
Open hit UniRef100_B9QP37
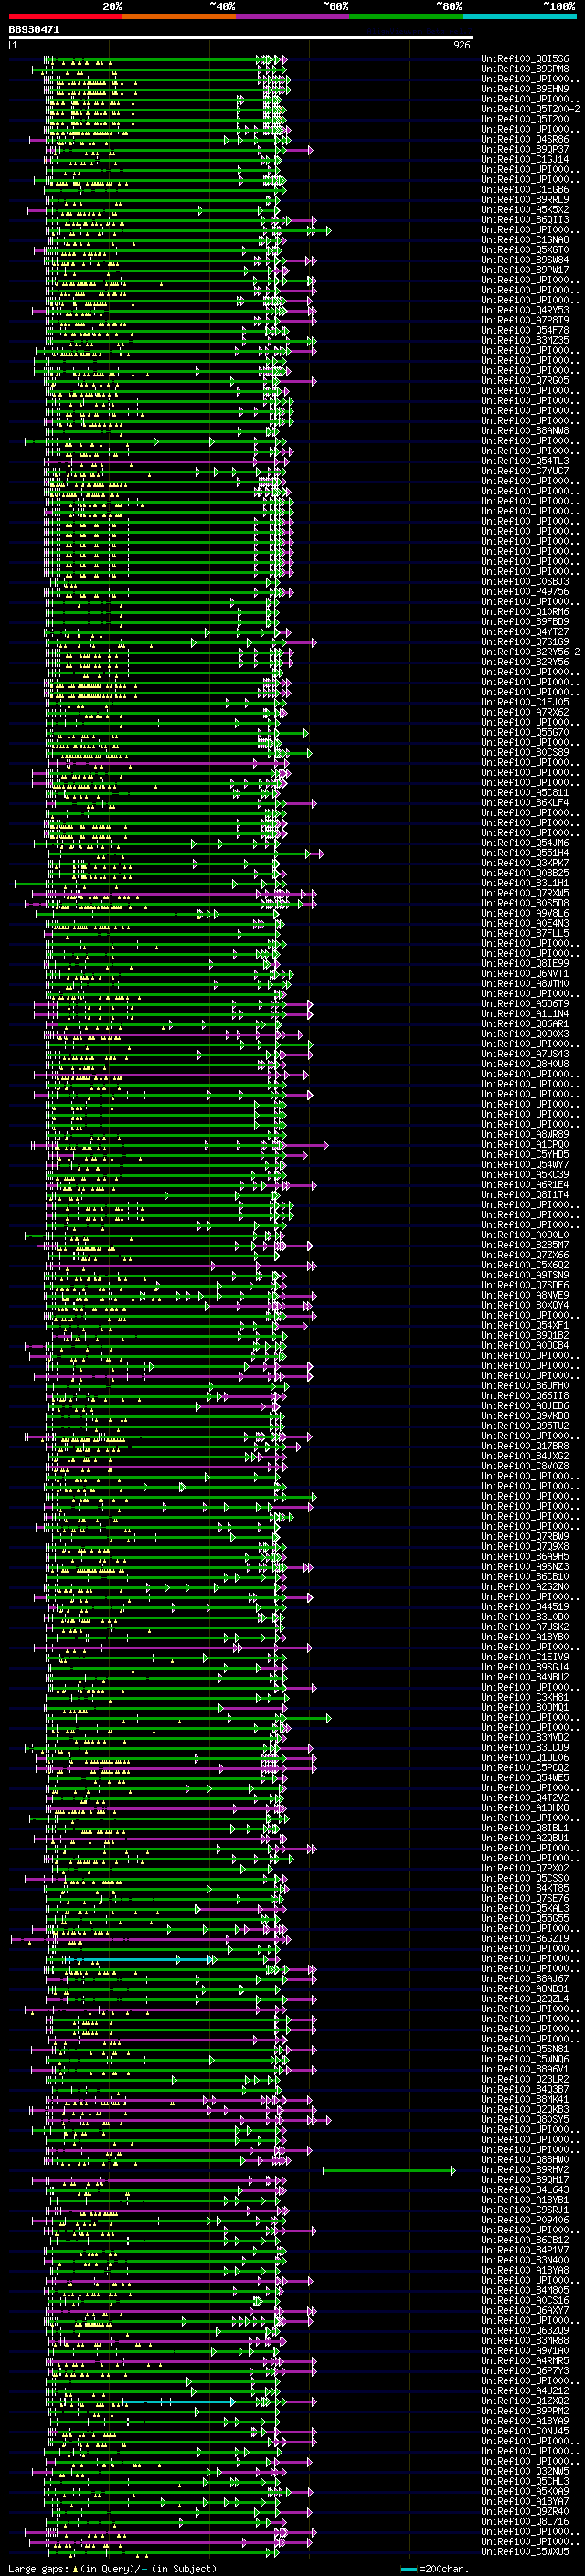point(525,149)
